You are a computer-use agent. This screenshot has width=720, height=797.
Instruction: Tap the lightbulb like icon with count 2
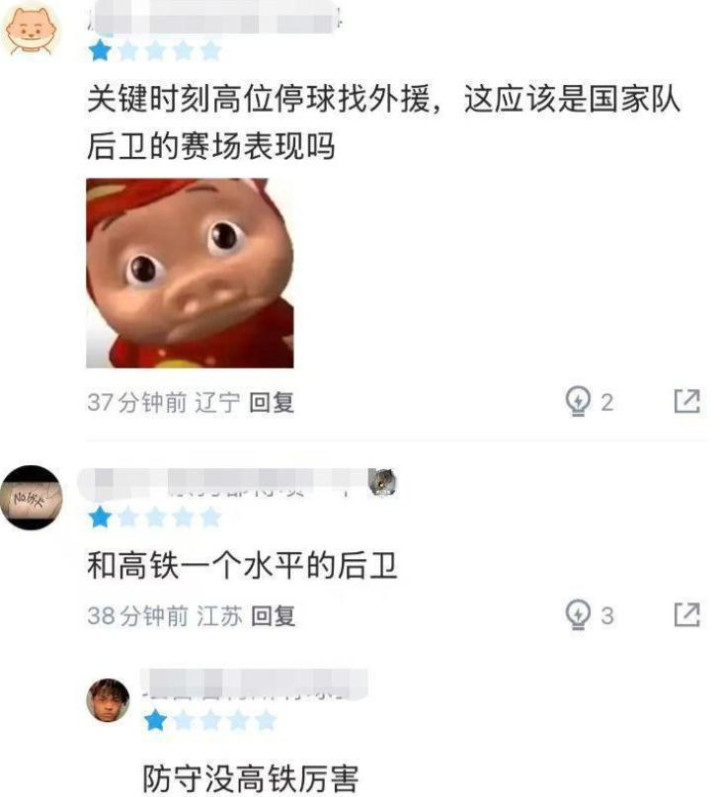point(578,402)
